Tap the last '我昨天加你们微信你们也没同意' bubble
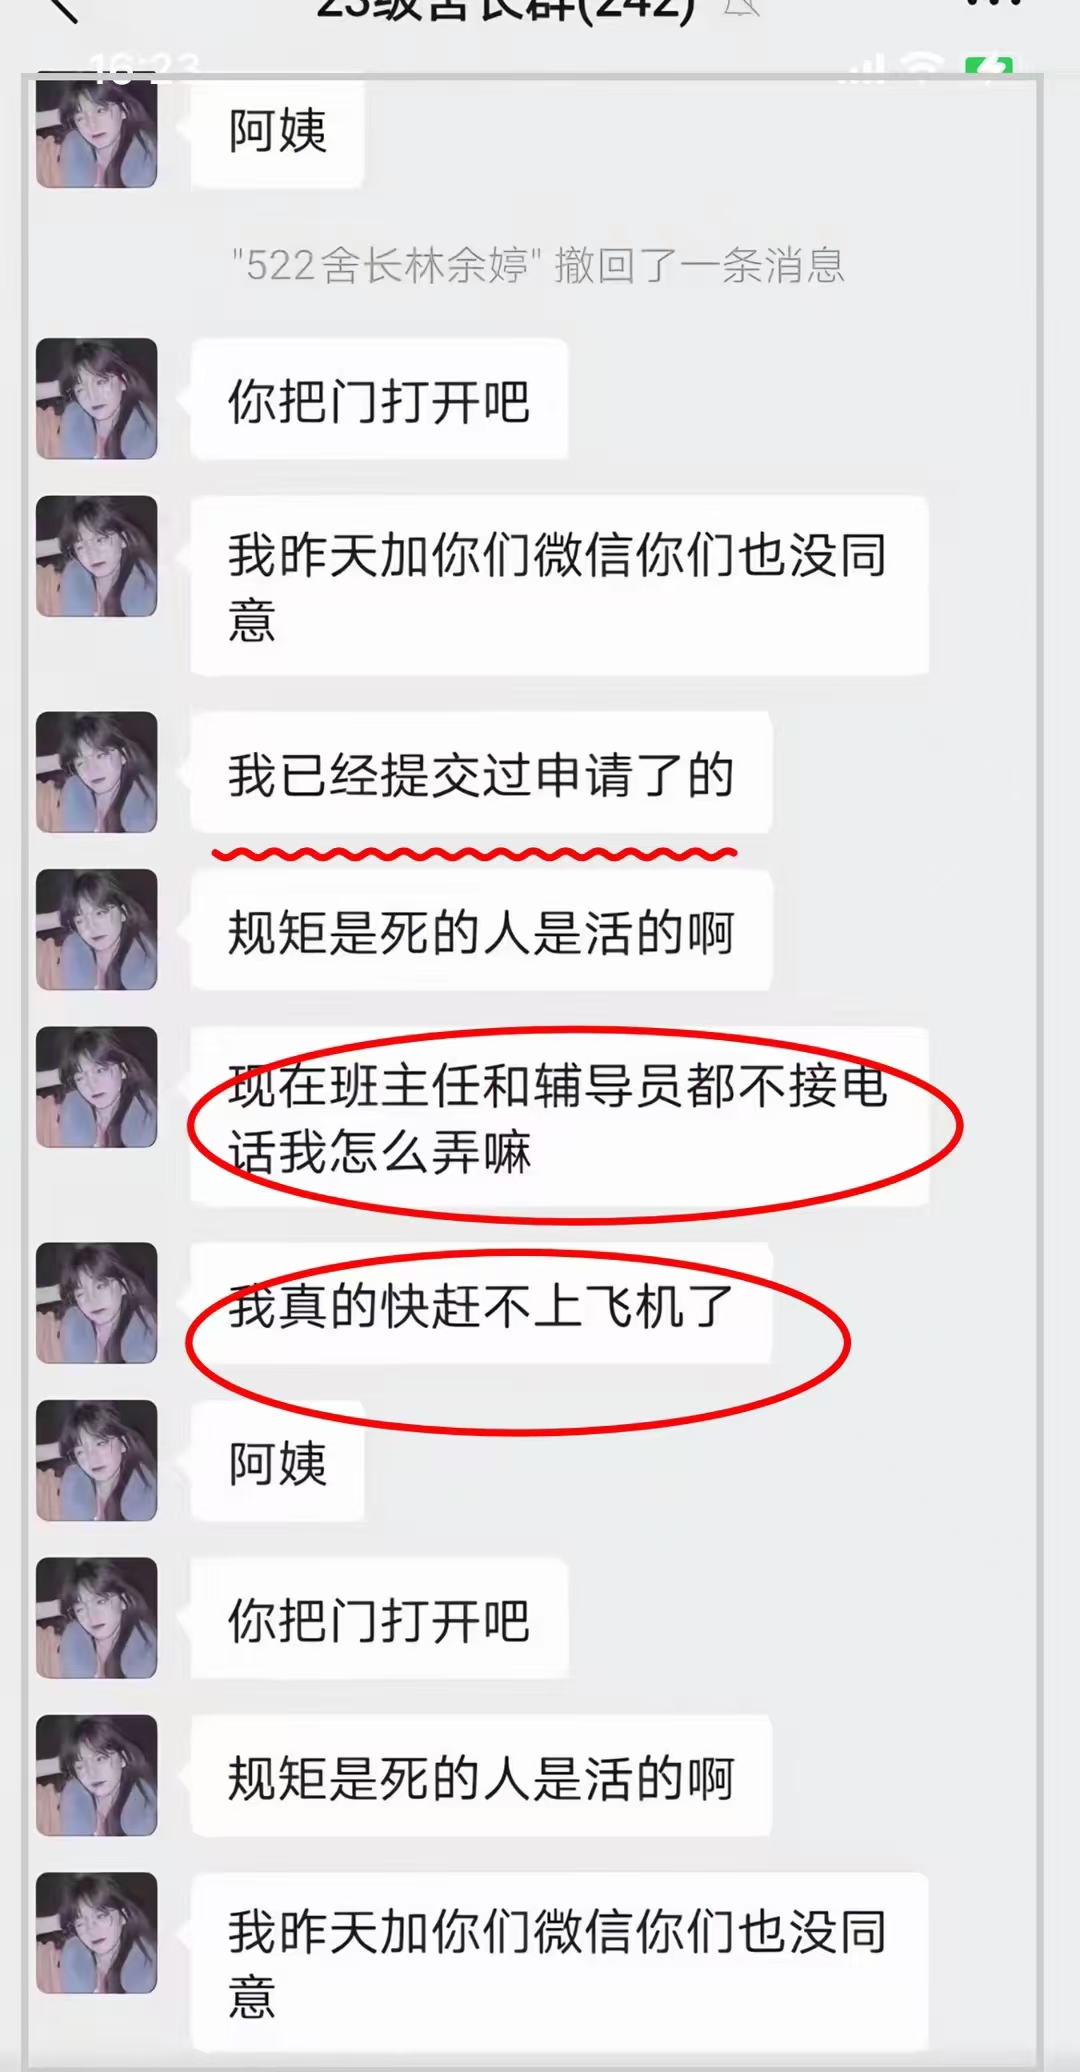The height and width of the screenshot is (2072, 1080). [560, 1962]
